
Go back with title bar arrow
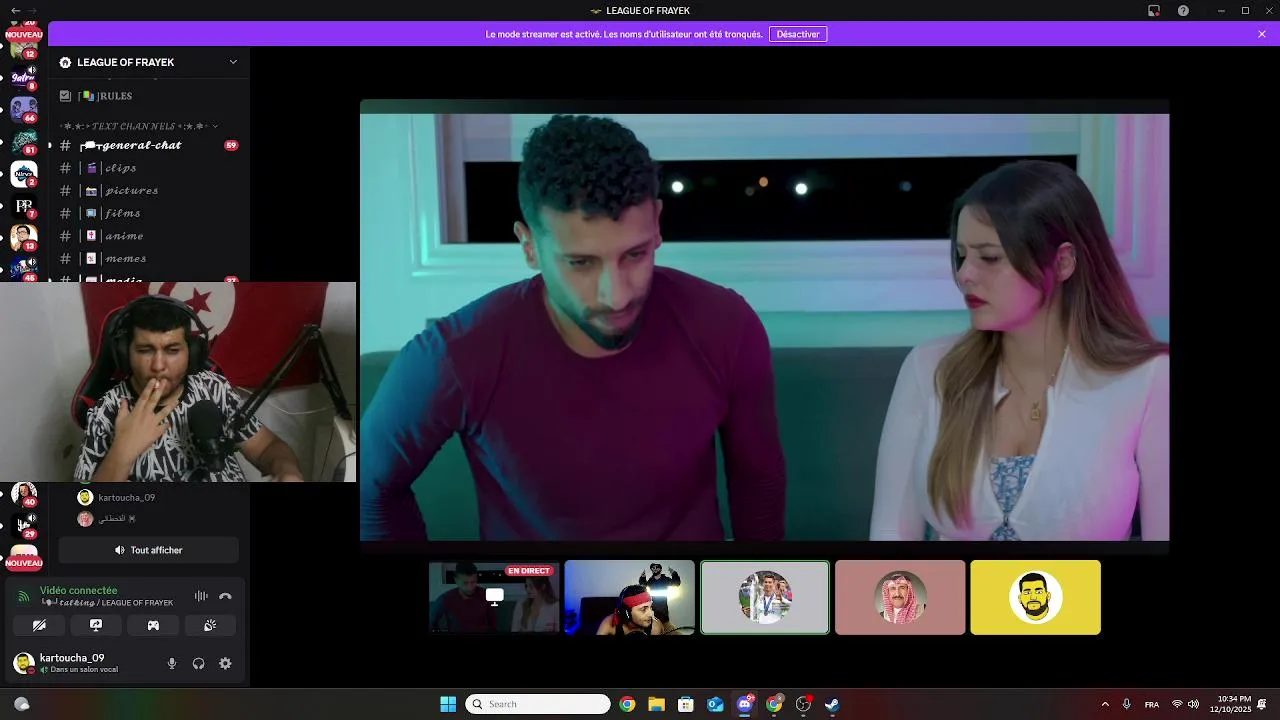pos(14,11)
